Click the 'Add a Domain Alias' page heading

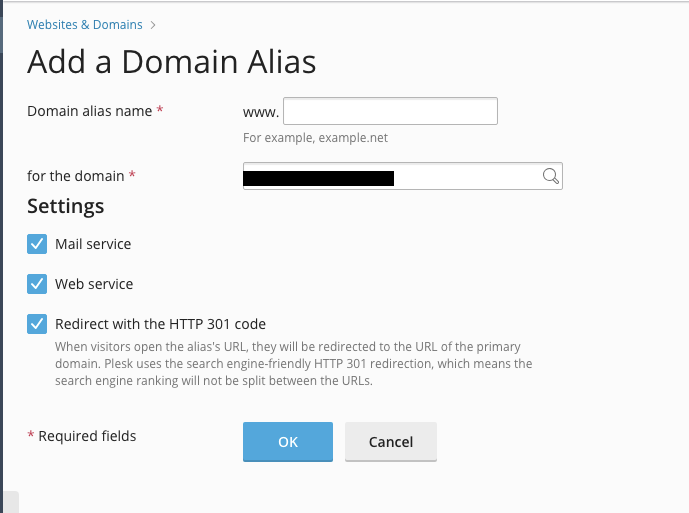click(x=171, y=62)
